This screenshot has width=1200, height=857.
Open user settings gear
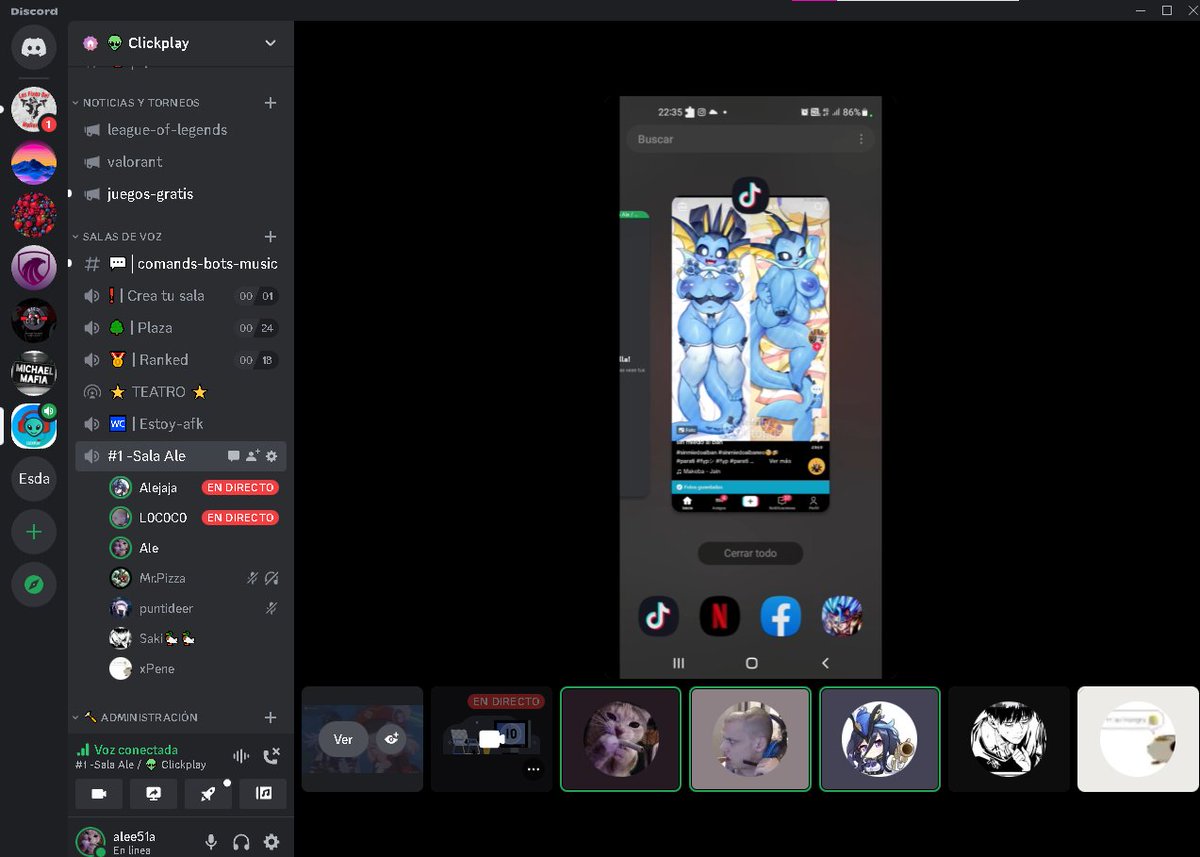[271, 842]
